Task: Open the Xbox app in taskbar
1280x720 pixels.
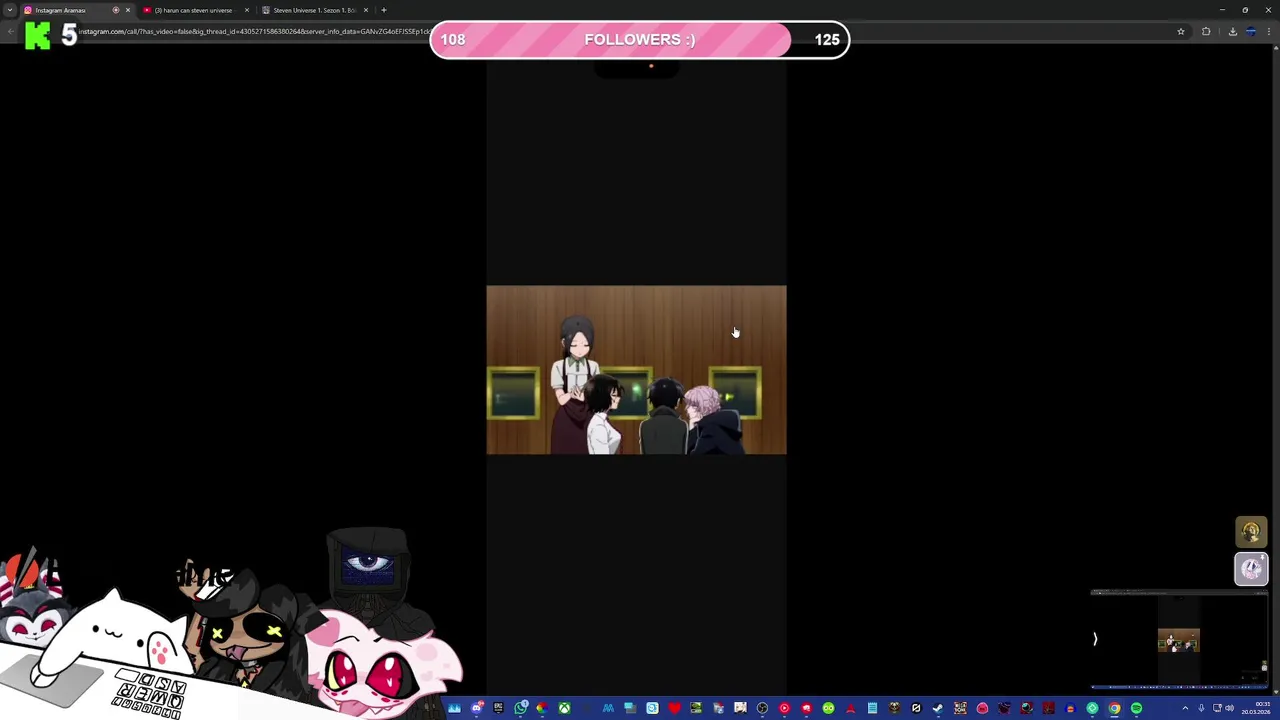Action: pyautogui.click(x=565, y=708)
